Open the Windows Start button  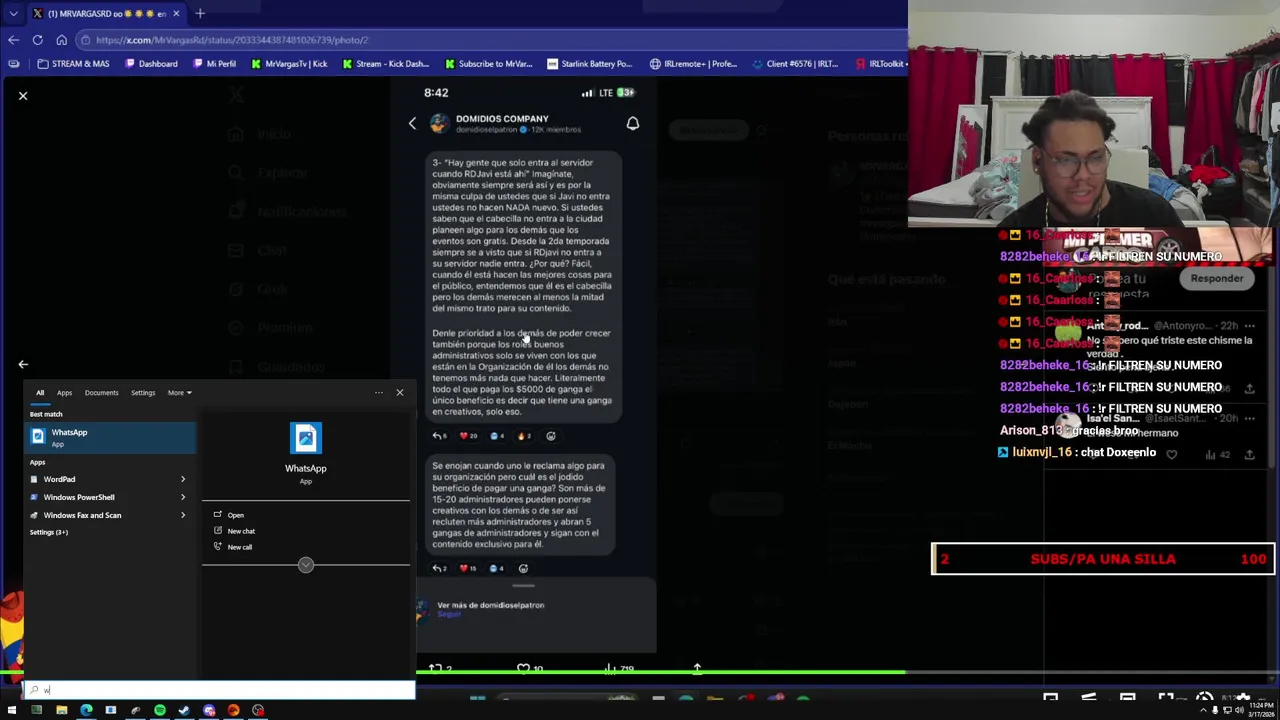click(x=12, y=710)
